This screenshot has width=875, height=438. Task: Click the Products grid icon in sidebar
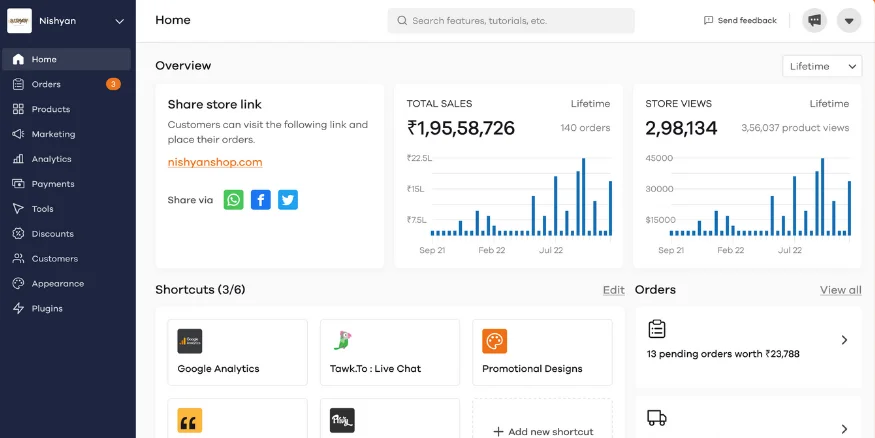(18, 109)
